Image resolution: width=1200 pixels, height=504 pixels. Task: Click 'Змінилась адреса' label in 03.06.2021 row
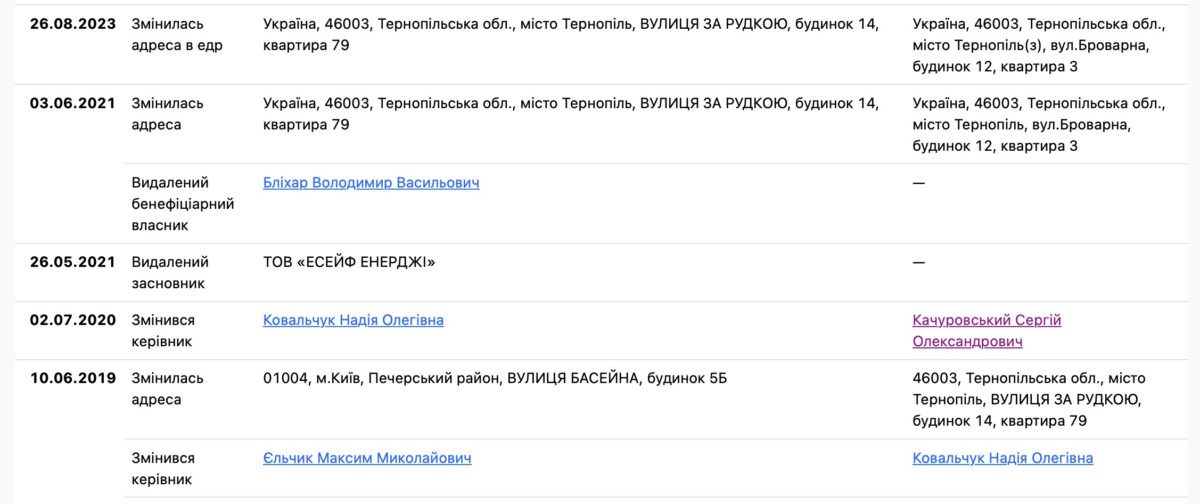(x=168, y=114)
